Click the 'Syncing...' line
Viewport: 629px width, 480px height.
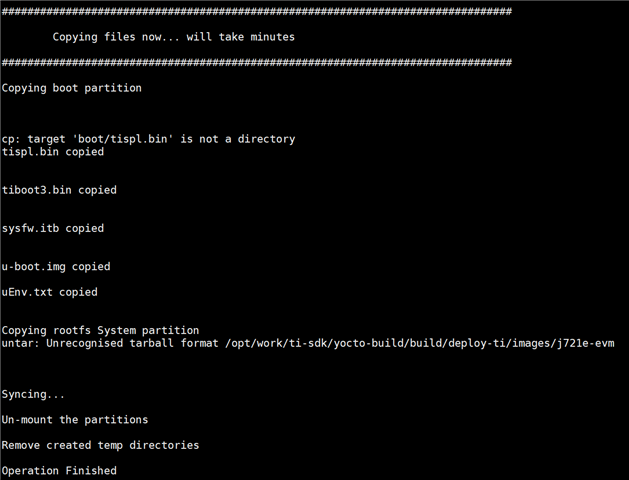pos(33,395)
